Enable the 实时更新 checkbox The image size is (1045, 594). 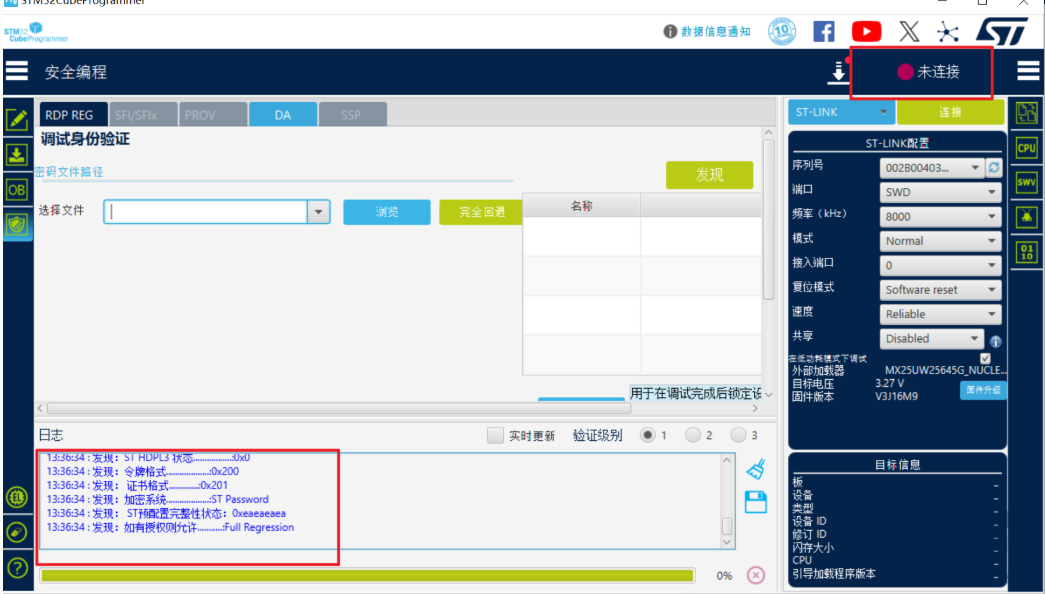click(495, 436)
